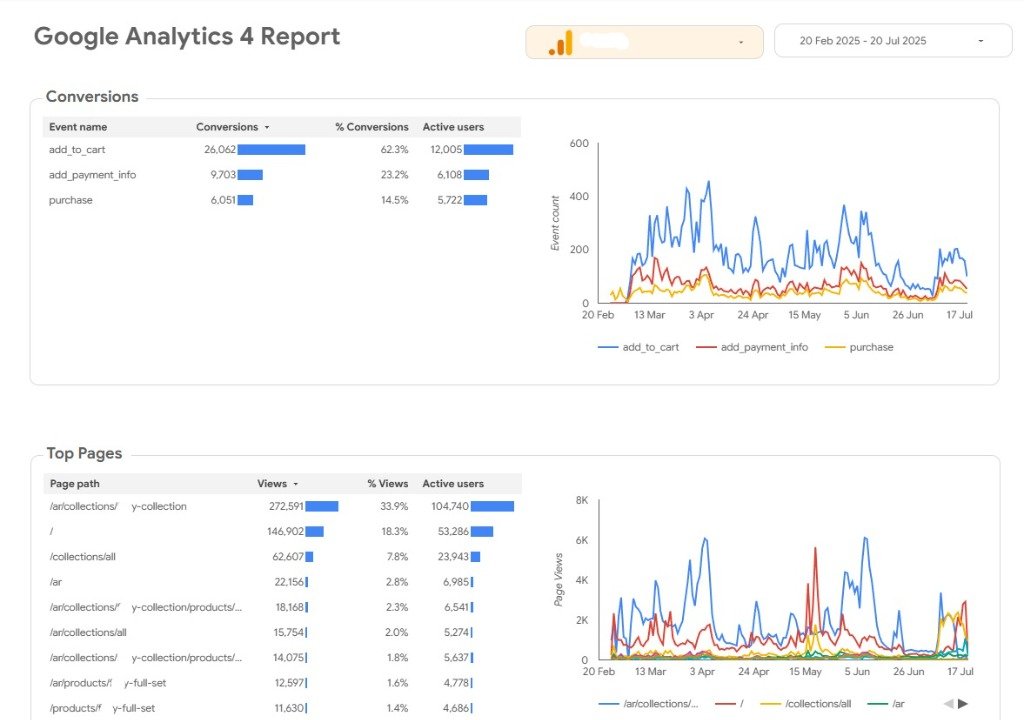1024x720 pixels.
Task: Click the Google Analytics 4 Report title
Action: click(187, 37)
